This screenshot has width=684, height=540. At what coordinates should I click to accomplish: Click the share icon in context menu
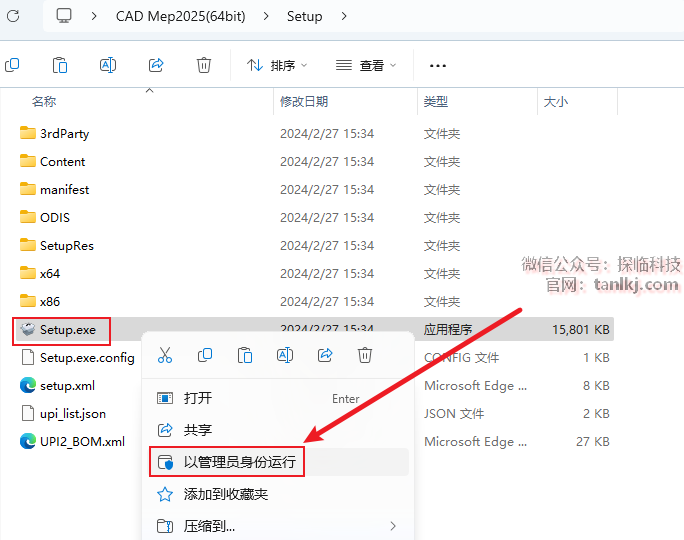(325, 355)
